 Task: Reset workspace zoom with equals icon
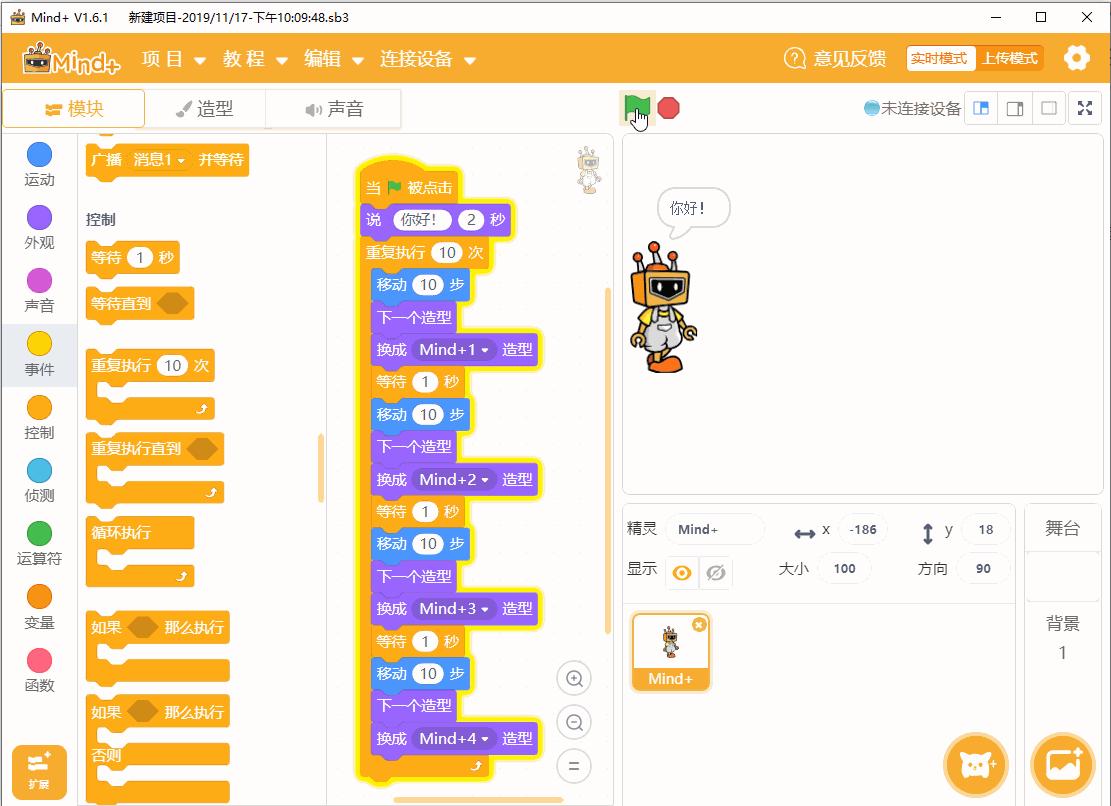point(574,766)
